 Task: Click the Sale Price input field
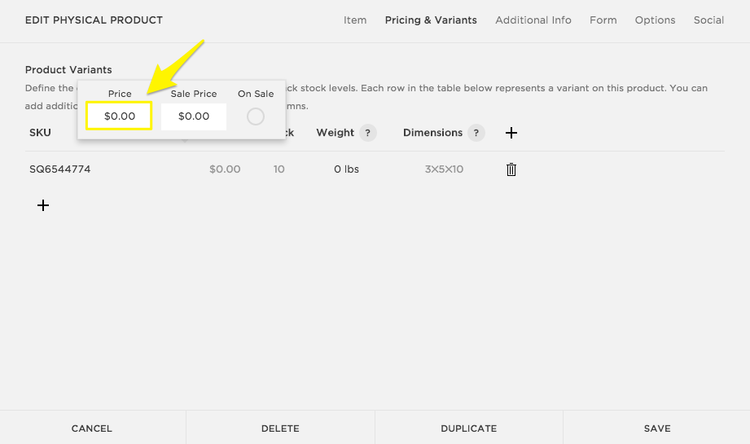(x=193, y=117)
